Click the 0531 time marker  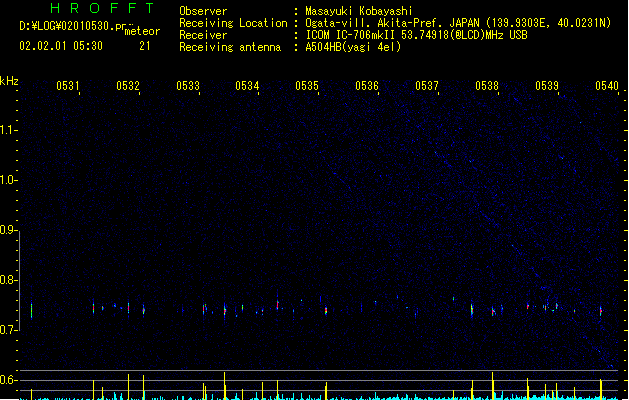(x=68, y=85)
